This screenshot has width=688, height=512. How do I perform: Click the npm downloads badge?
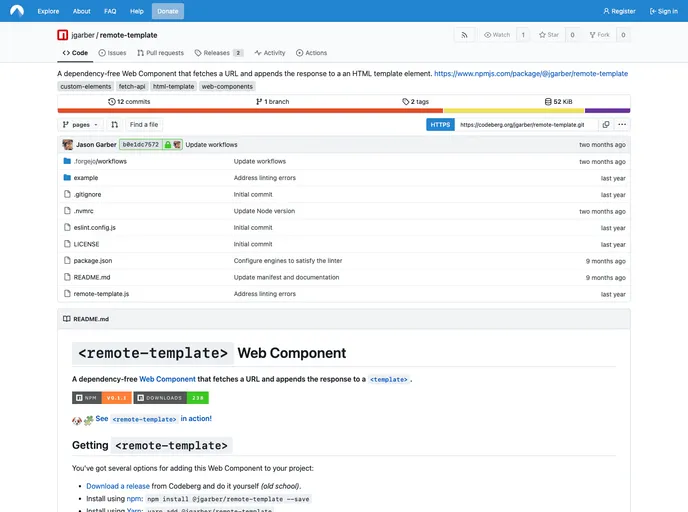click(171, 397)
